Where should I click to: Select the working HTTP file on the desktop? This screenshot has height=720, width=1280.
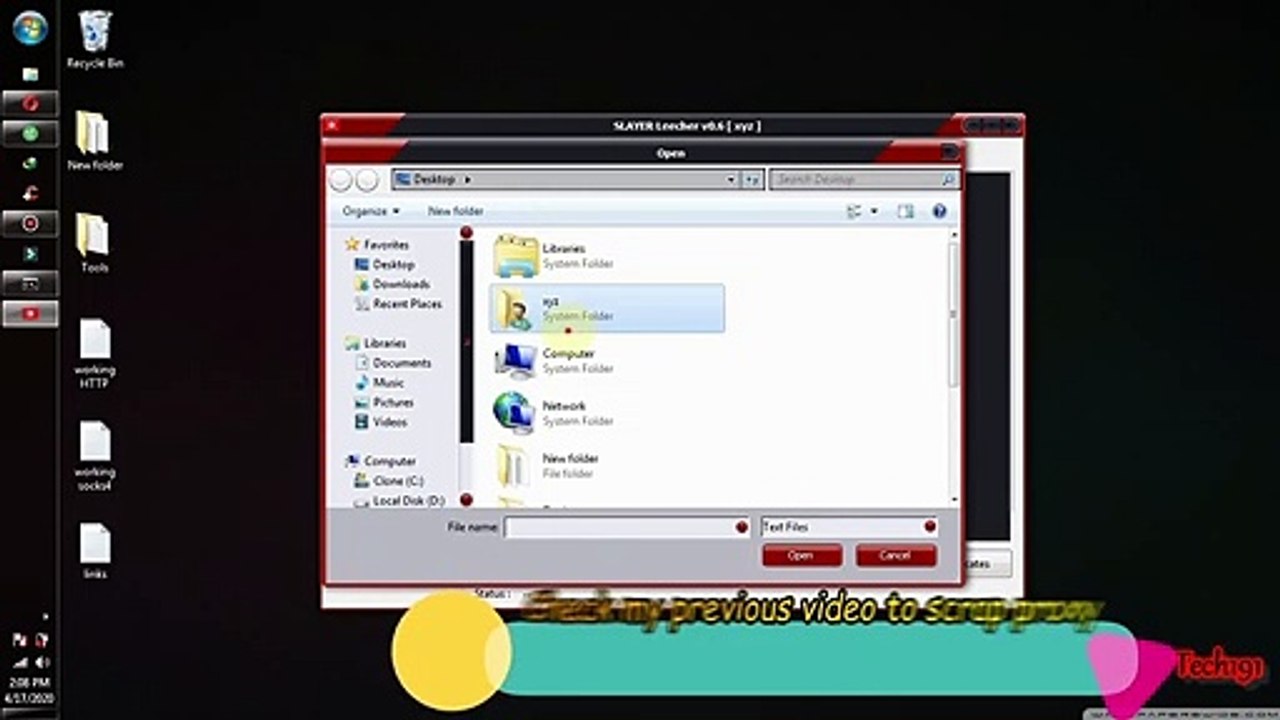click(94, 355)
